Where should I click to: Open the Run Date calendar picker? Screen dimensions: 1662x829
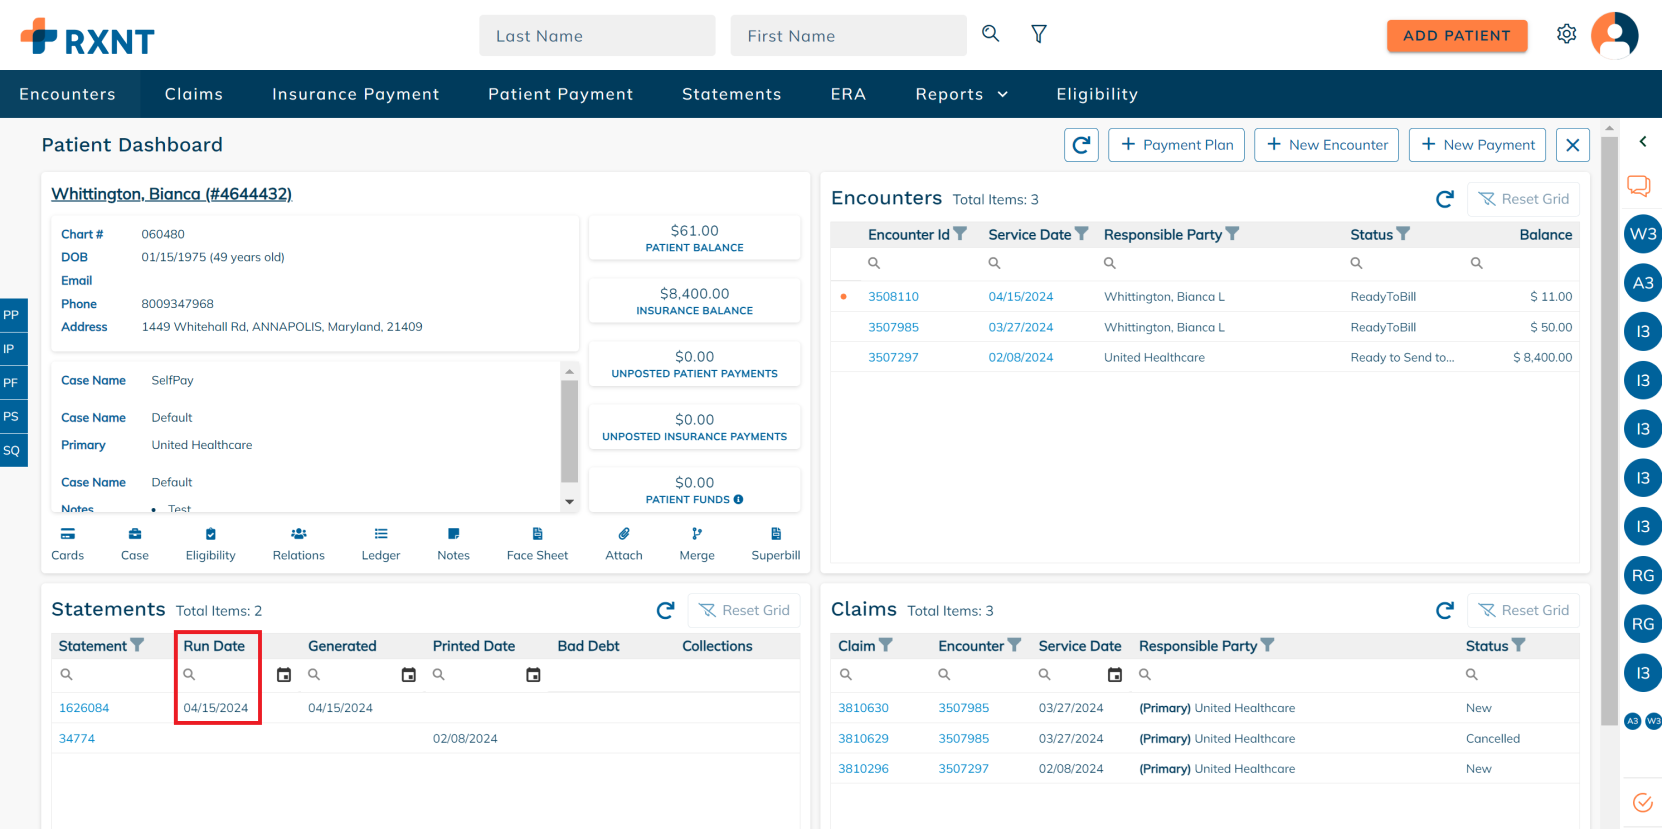(284, 675)
